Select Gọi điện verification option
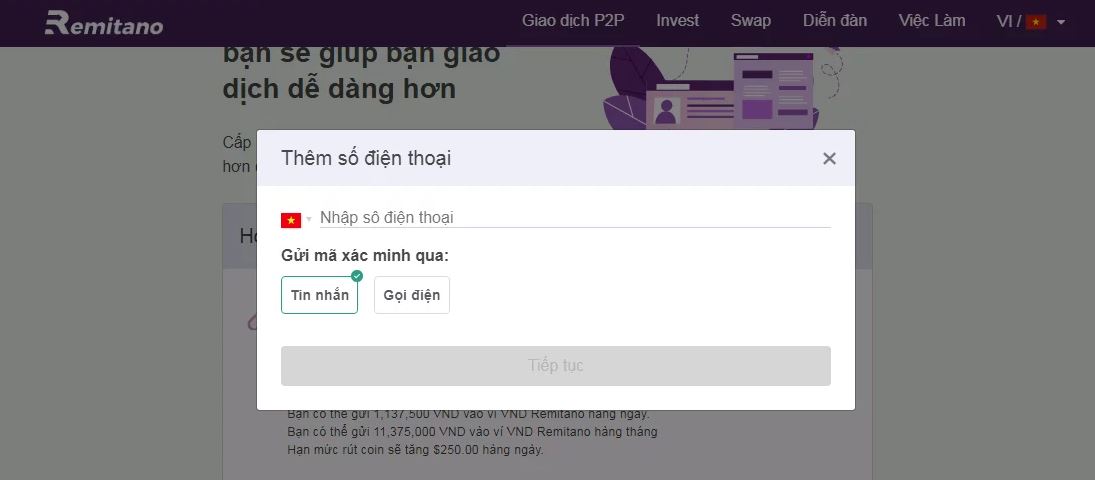The image size is (1095, 480). click(x=412, y=295)
